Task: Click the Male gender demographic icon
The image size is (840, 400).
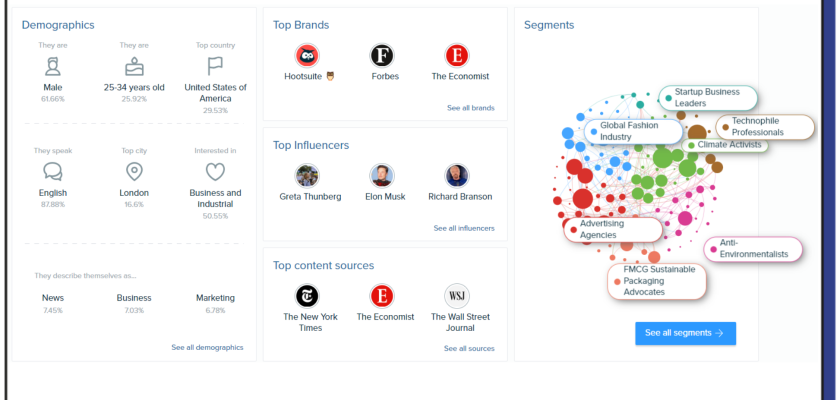Action: (x=52, y=67)
